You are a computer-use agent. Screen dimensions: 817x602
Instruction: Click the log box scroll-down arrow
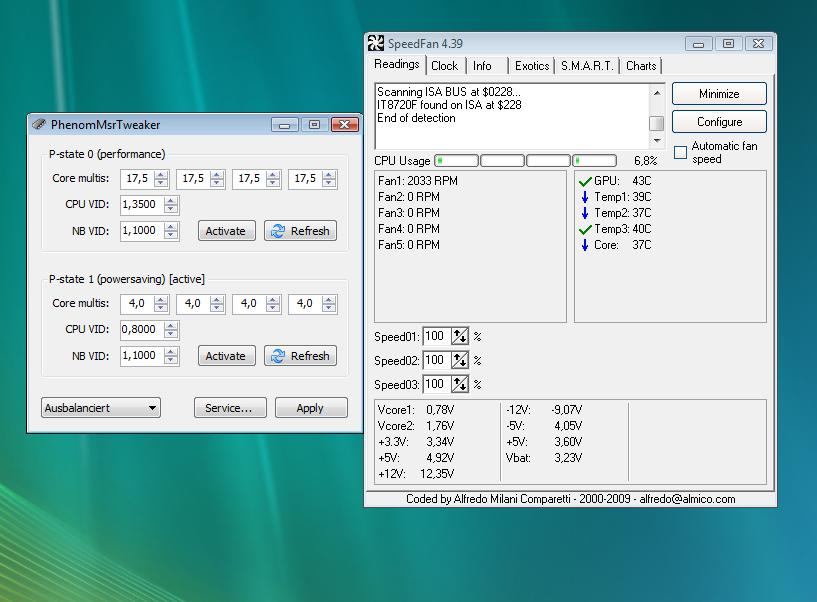click(x=657, y=140)
